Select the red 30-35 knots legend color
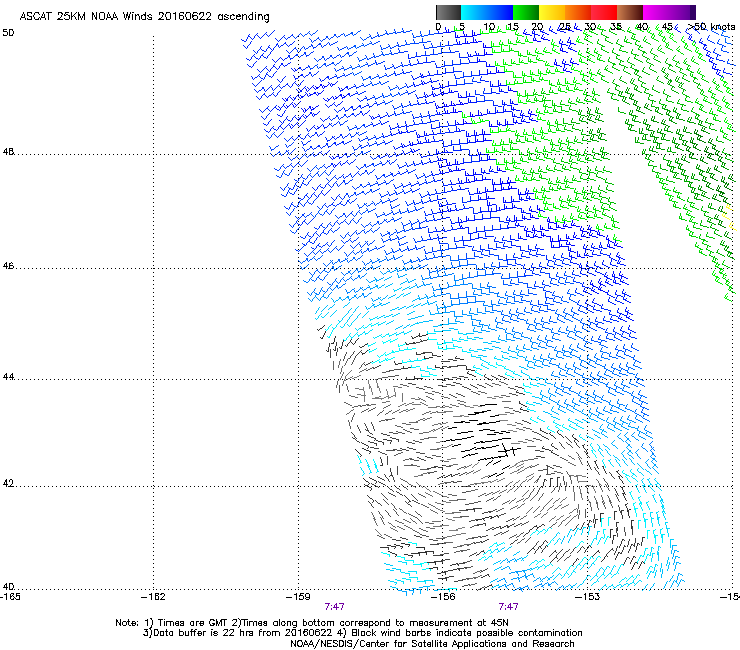 [604, 12]
